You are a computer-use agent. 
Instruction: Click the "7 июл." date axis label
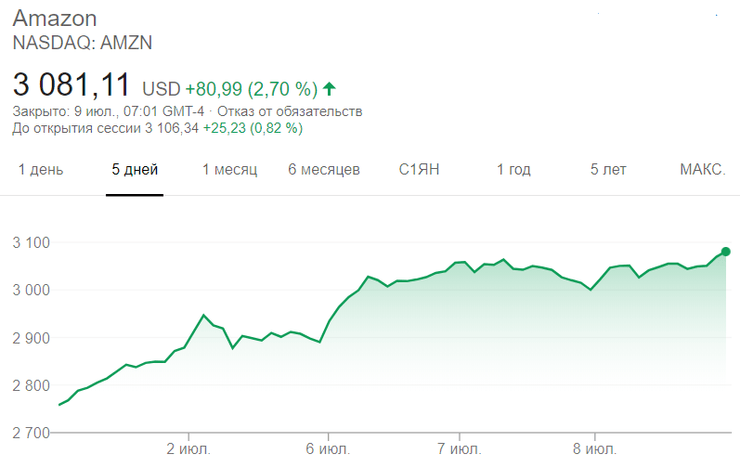click(461, 445)
